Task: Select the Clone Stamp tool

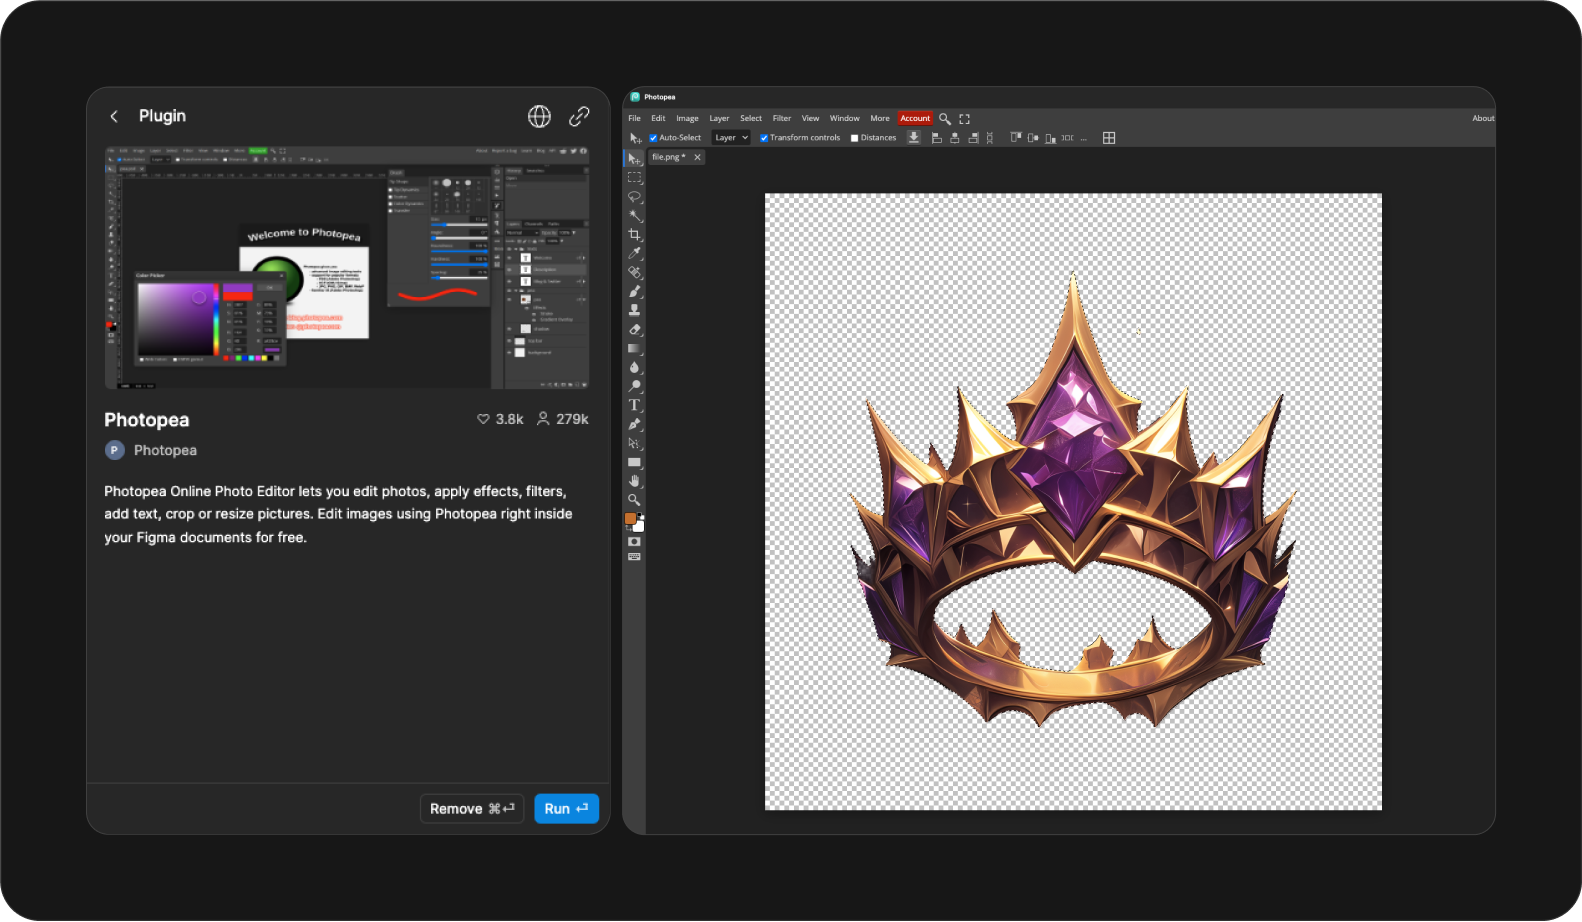Action: coord(634,310)
